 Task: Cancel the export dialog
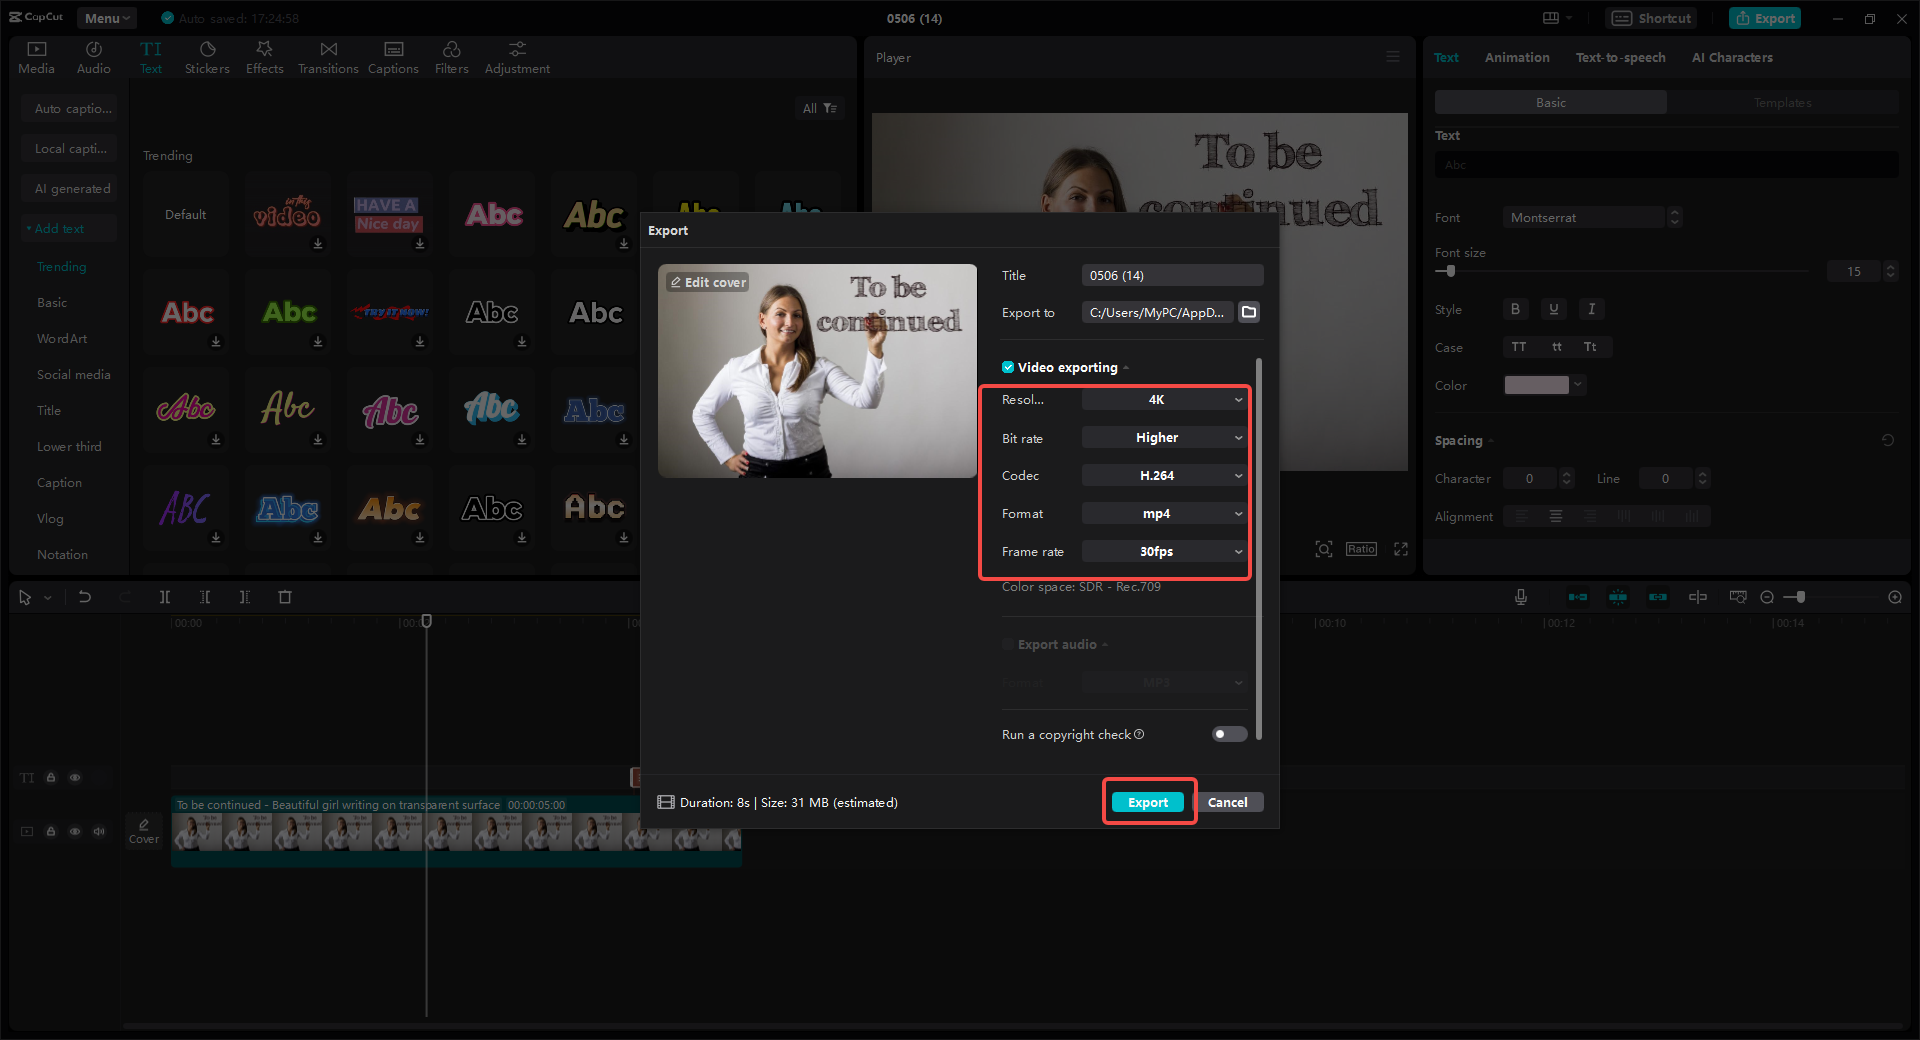(x=1229, y=801)
